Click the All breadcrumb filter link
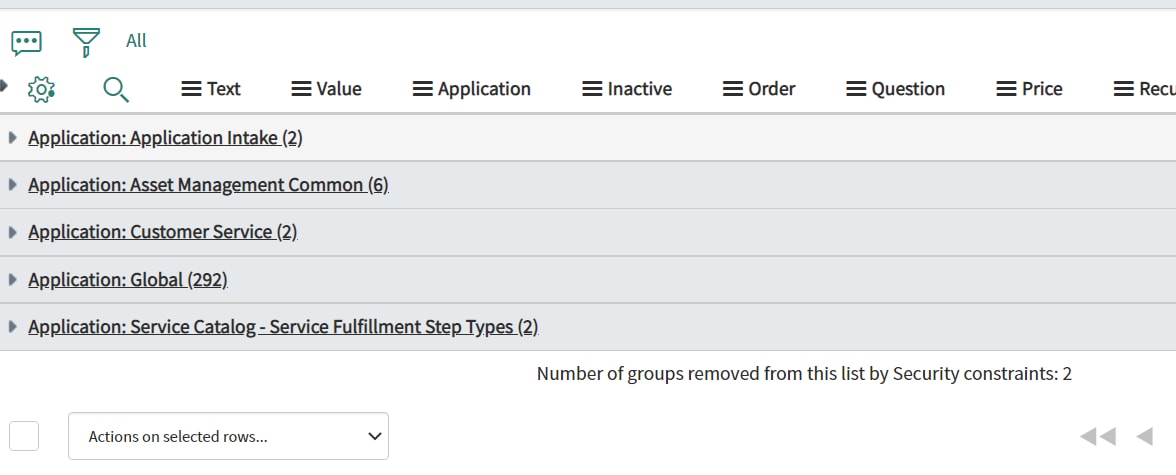This screenshot has width=1176, height=475. click(136, 41)
